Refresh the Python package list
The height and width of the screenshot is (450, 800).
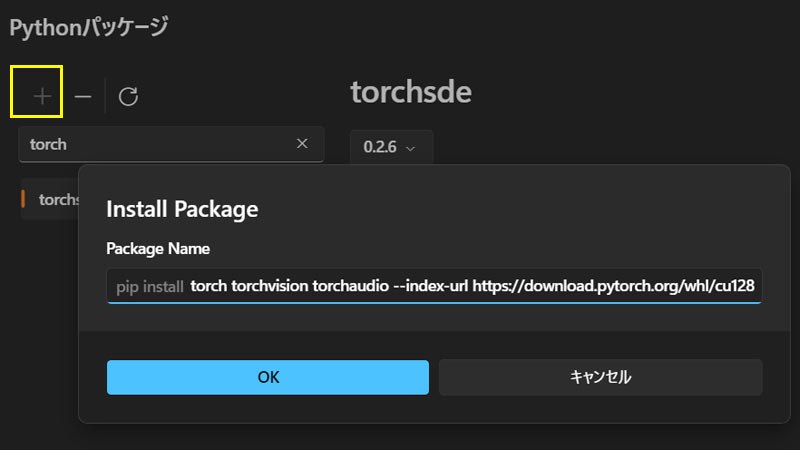click(128, 96)
